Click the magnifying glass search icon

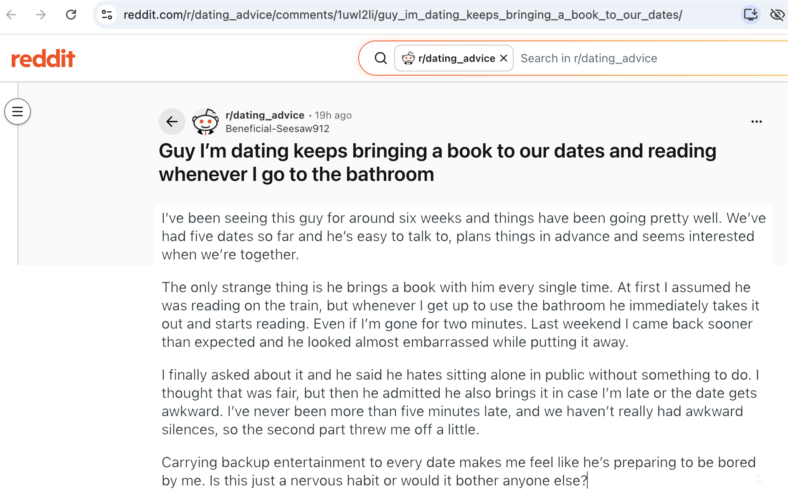381,58
